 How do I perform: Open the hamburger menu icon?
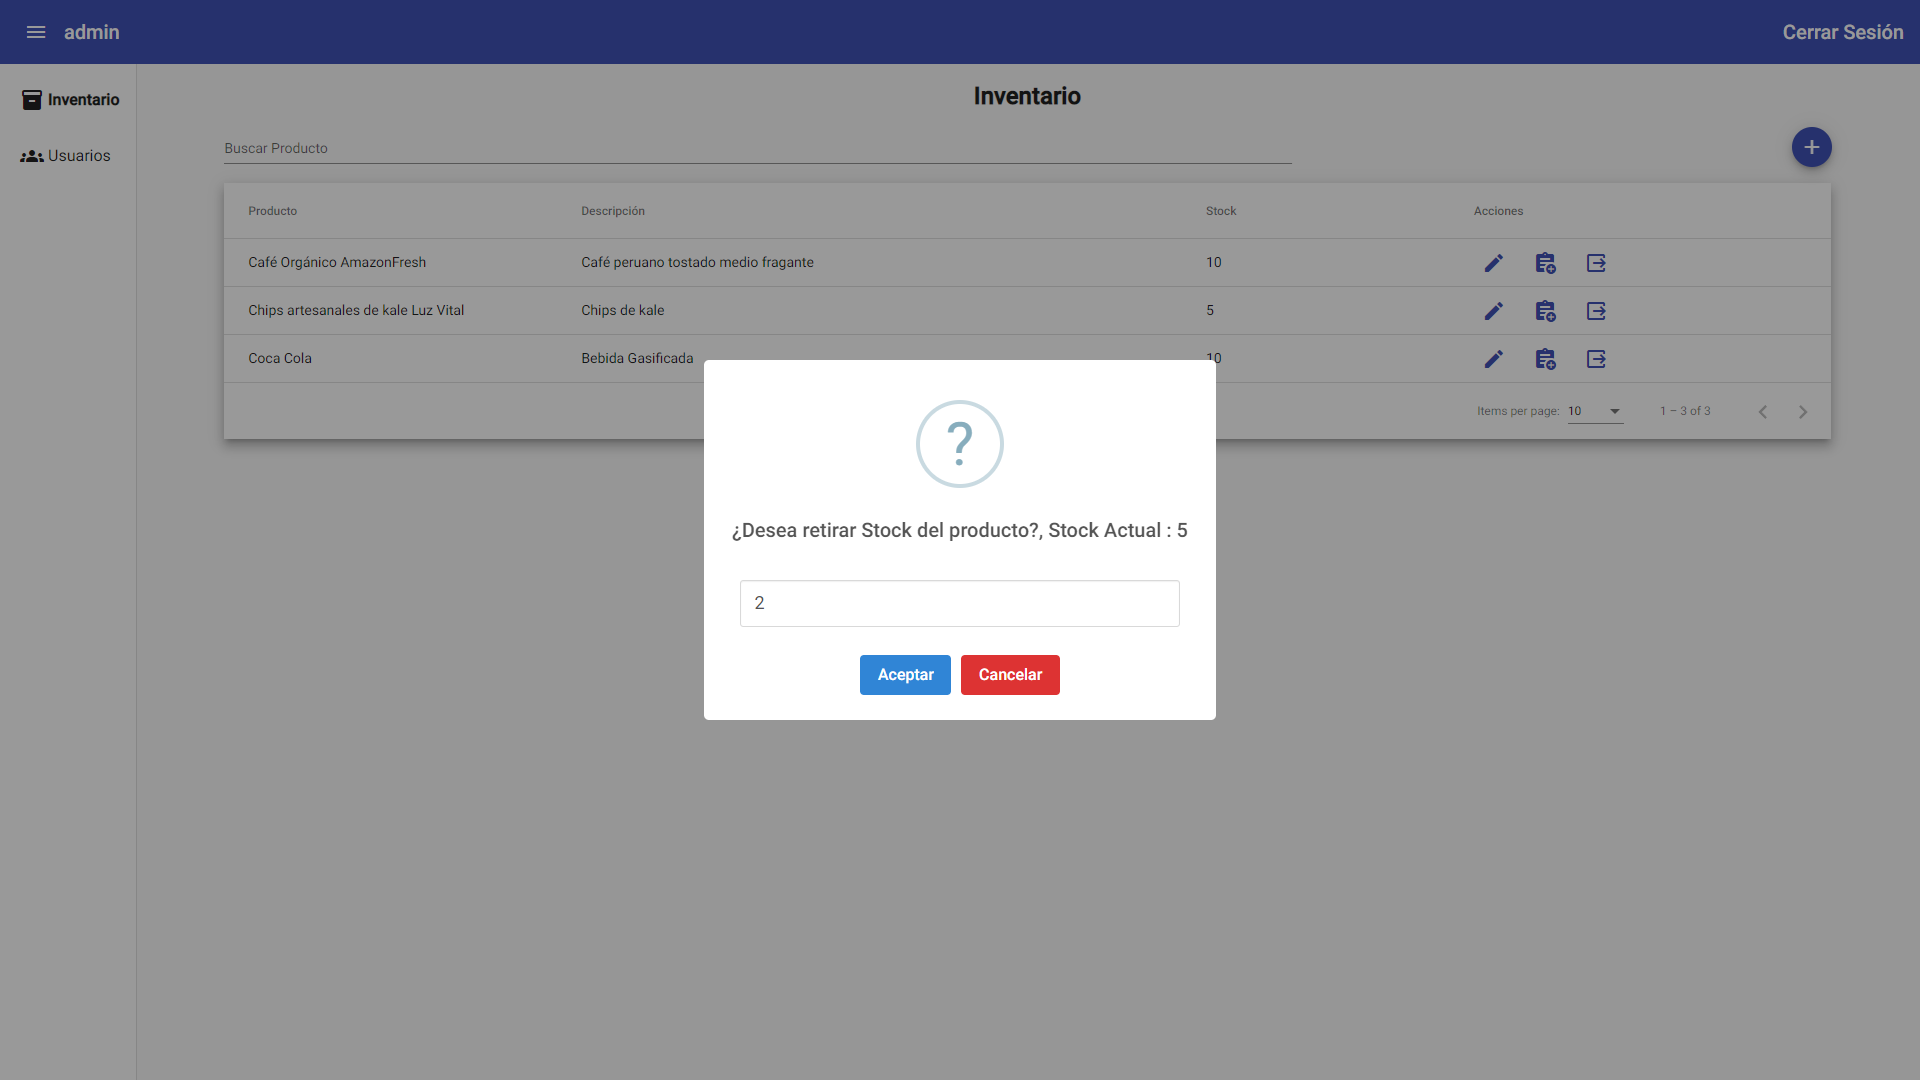(x=36, y=32)
